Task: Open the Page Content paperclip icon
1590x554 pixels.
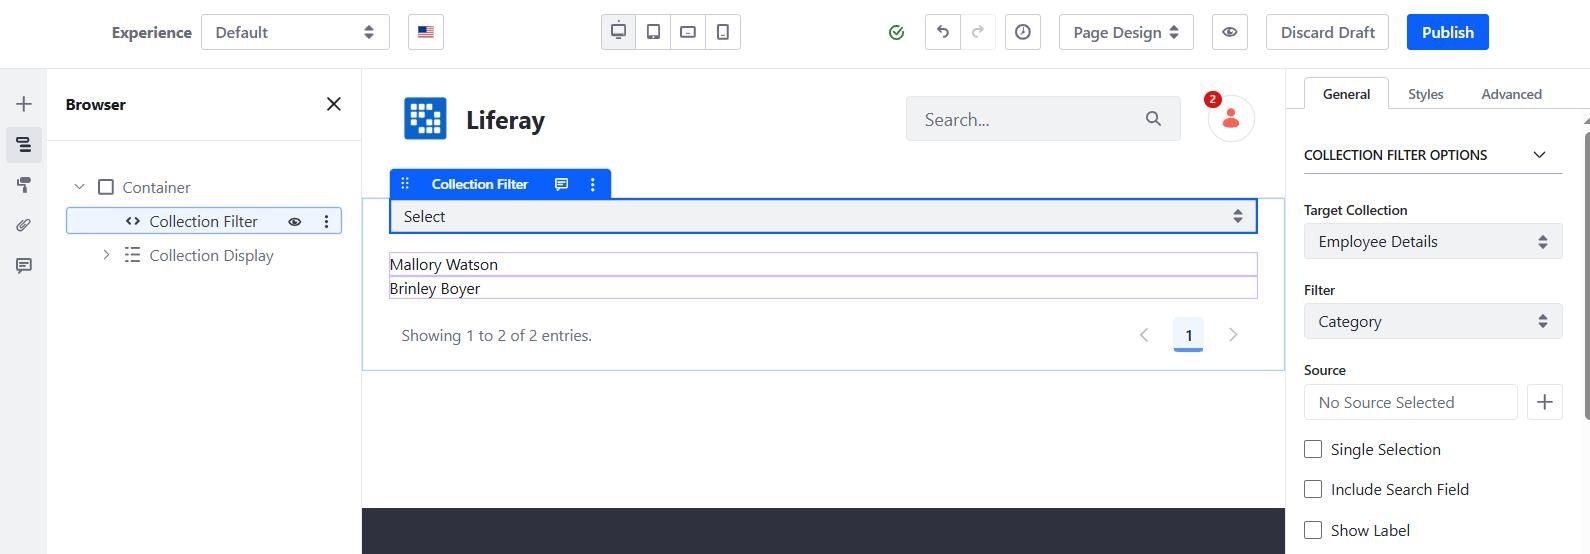Action: coord(24,225)
